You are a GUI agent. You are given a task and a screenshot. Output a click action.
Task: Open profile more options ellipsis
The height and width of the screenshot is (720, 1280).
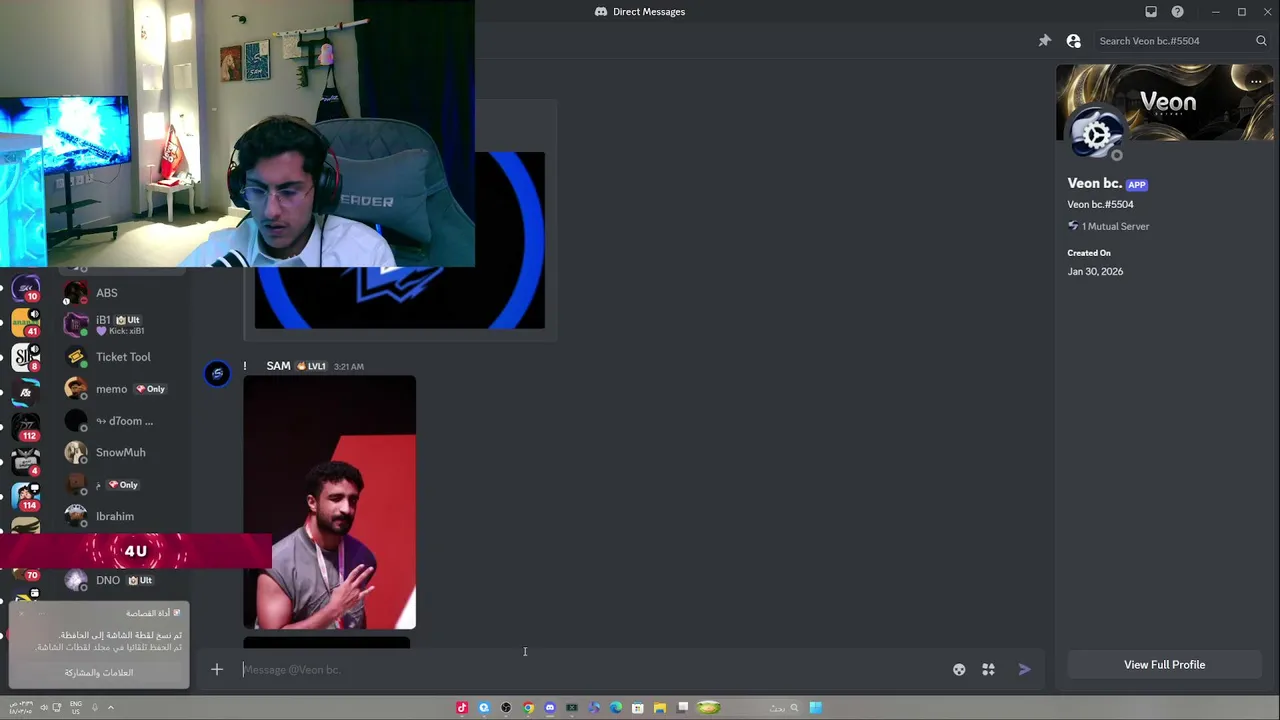pos(1256,81)
